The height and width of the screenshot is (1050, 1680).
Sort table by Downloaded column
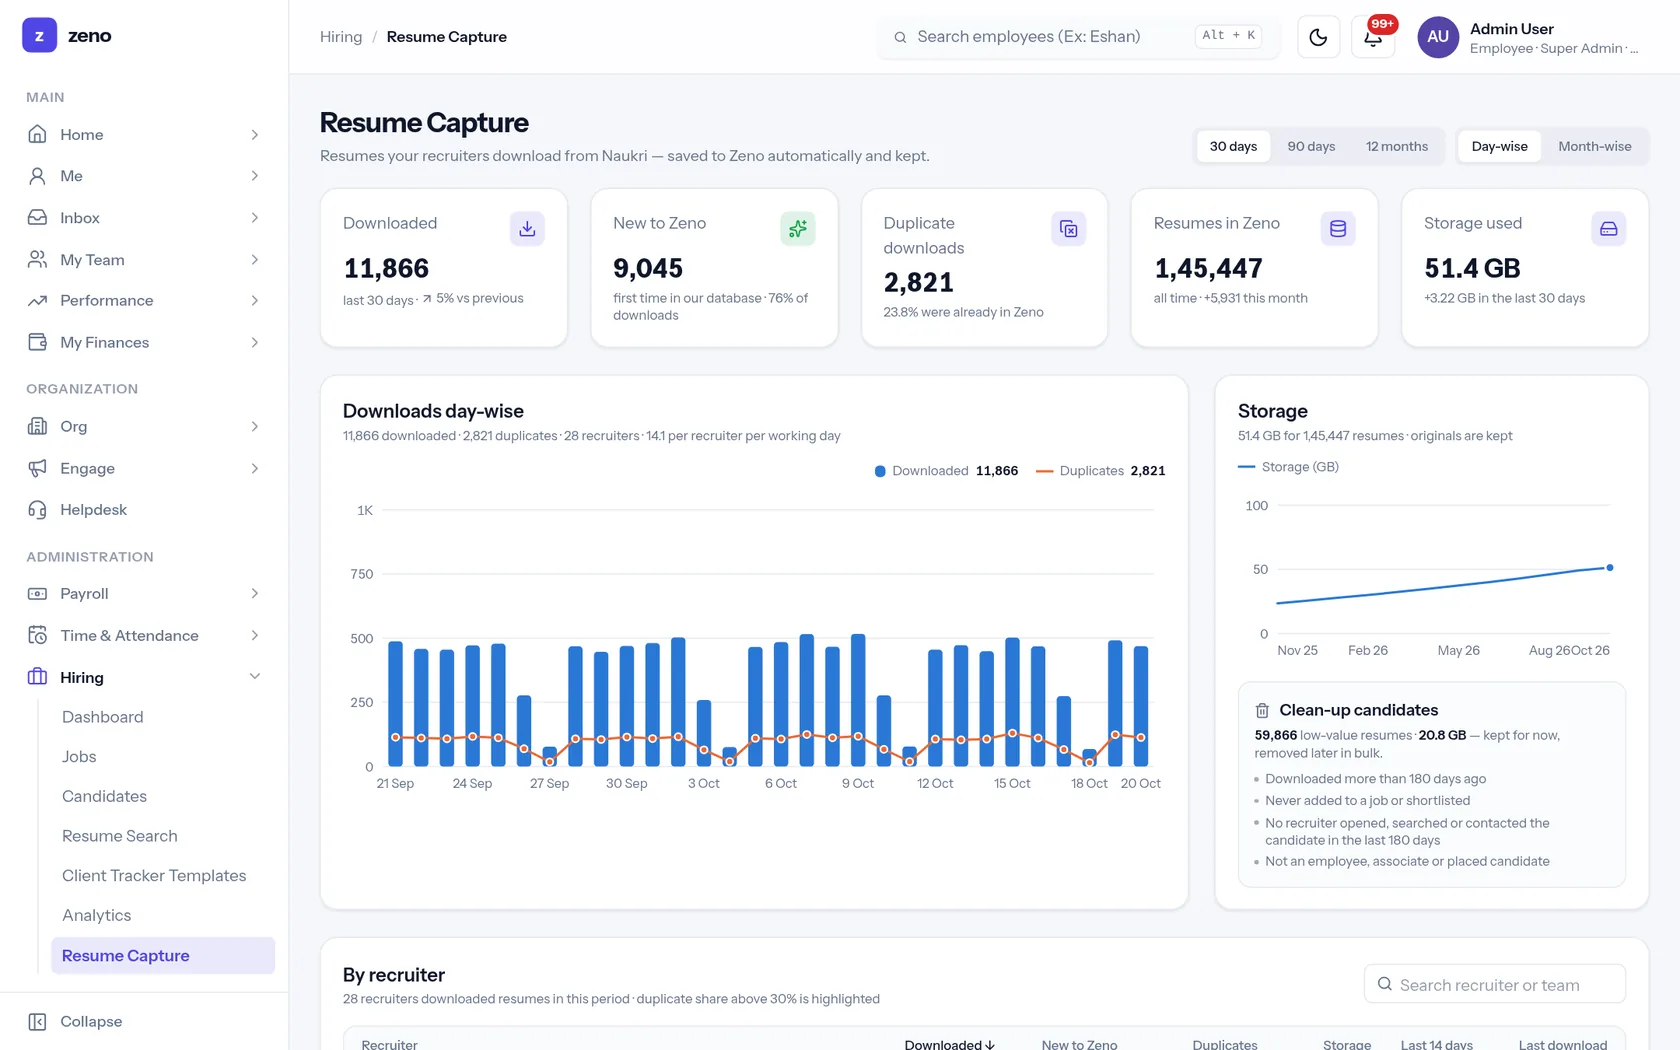[x=949, y=1044]
